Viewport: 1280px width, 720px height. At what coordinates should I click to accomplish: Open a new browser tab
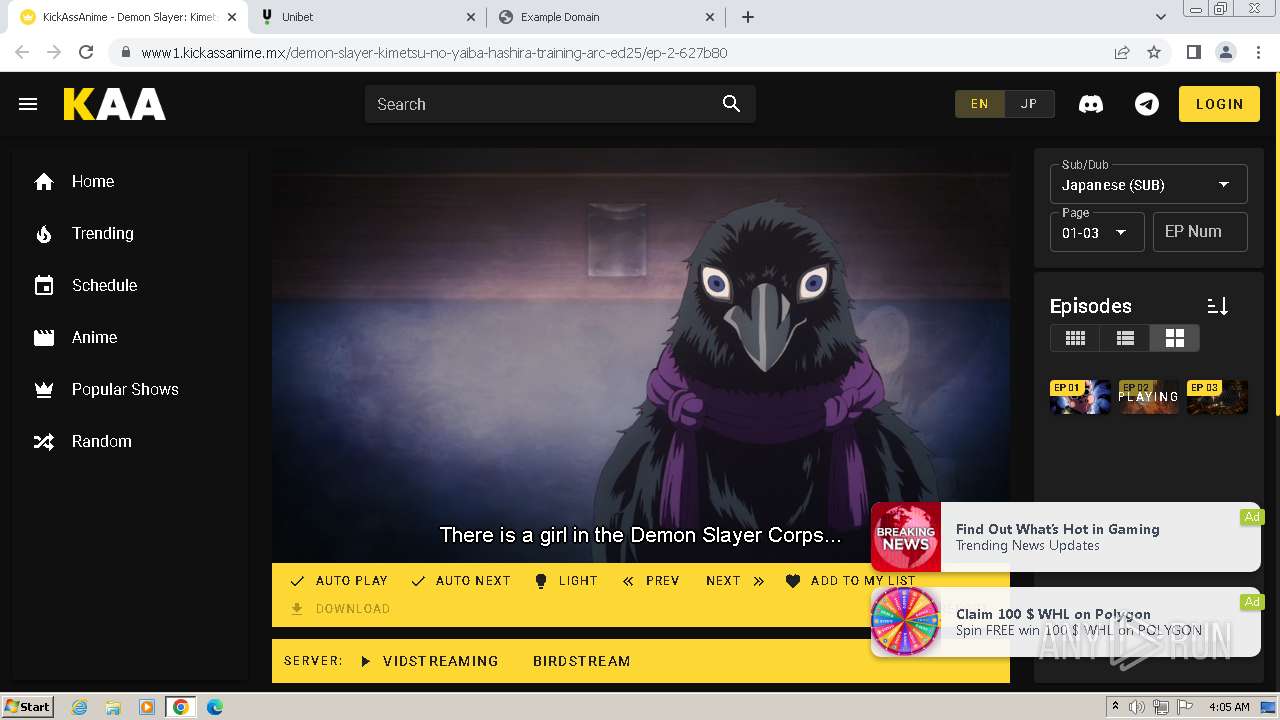[x=748, y=17]
